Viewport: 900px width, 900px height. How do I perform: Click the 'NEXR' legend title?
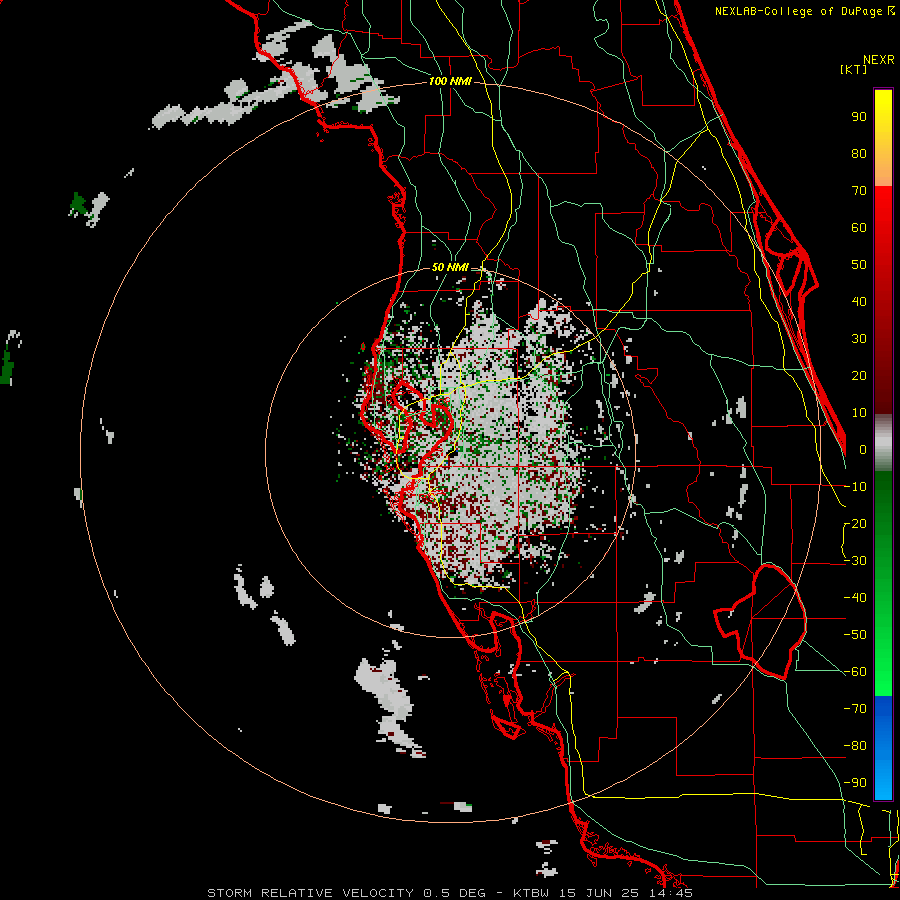click(878, 60)
